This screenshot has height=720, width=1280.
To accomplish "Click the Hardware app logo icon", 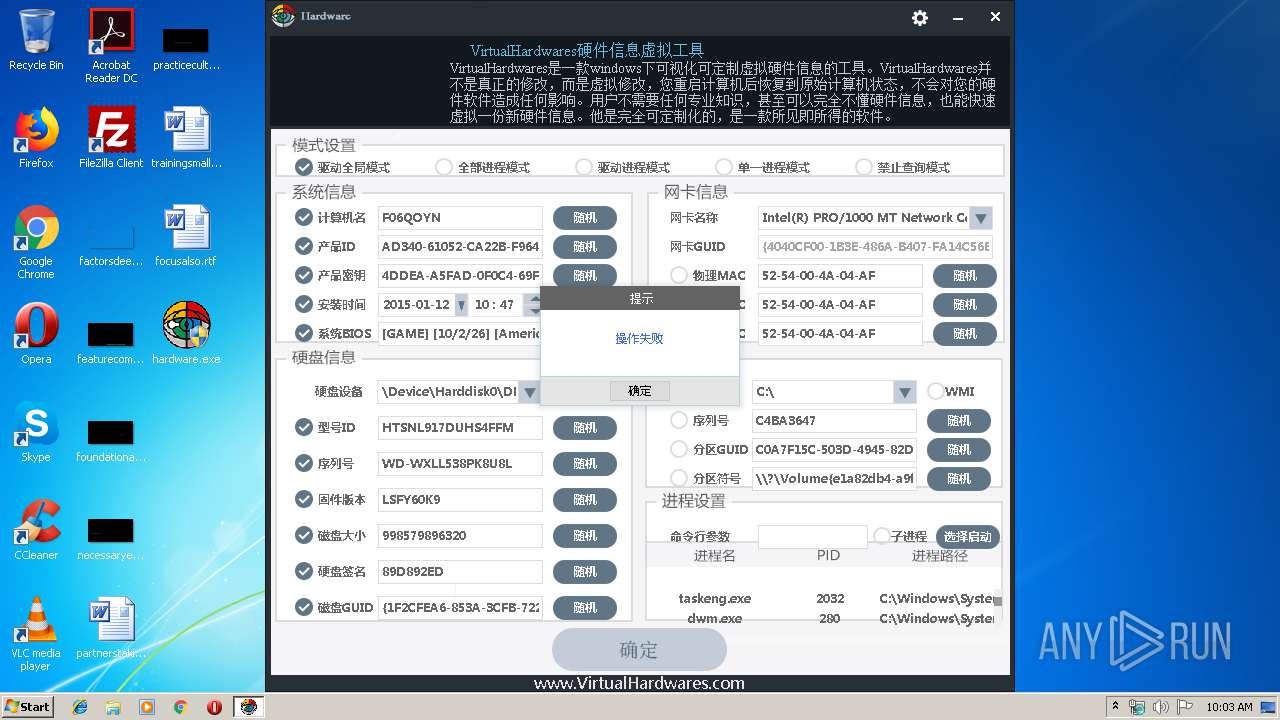I will pyautogui.click(x=283, y=16).
